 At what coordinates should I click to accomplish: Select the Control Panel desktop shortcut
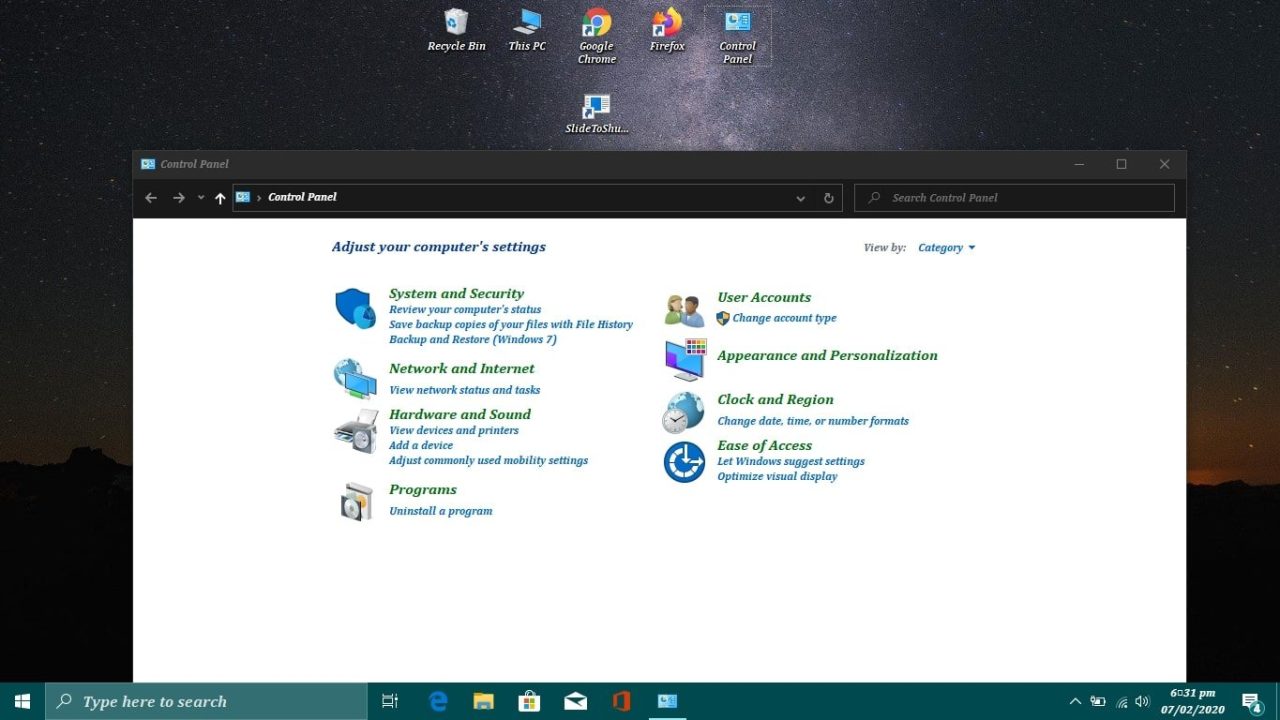[x=738, y=36]
